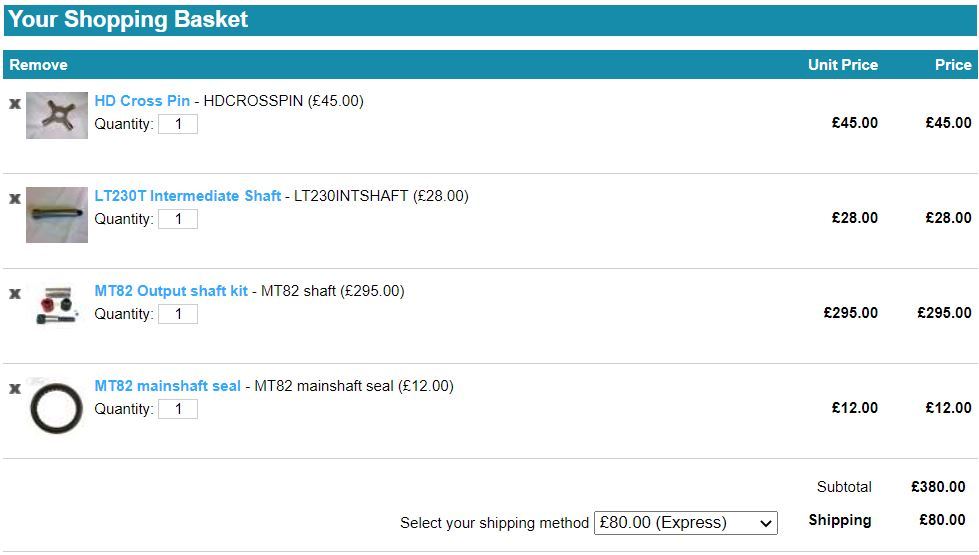
Task: Open the MT82 mainshaft seal link
Action: 167,385
